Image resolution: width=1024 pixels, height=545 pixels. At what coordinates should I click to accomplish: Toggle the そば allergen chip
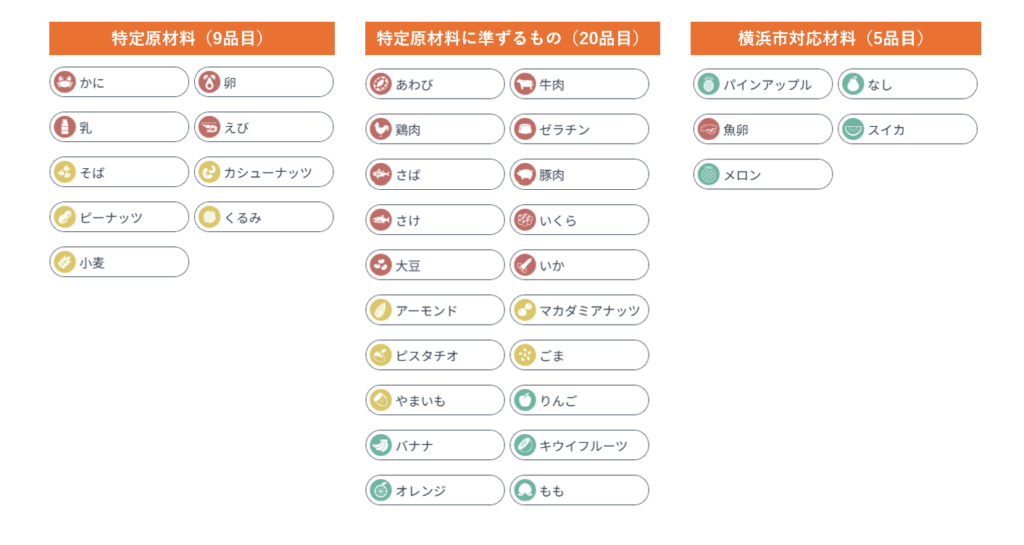point(119,172)
